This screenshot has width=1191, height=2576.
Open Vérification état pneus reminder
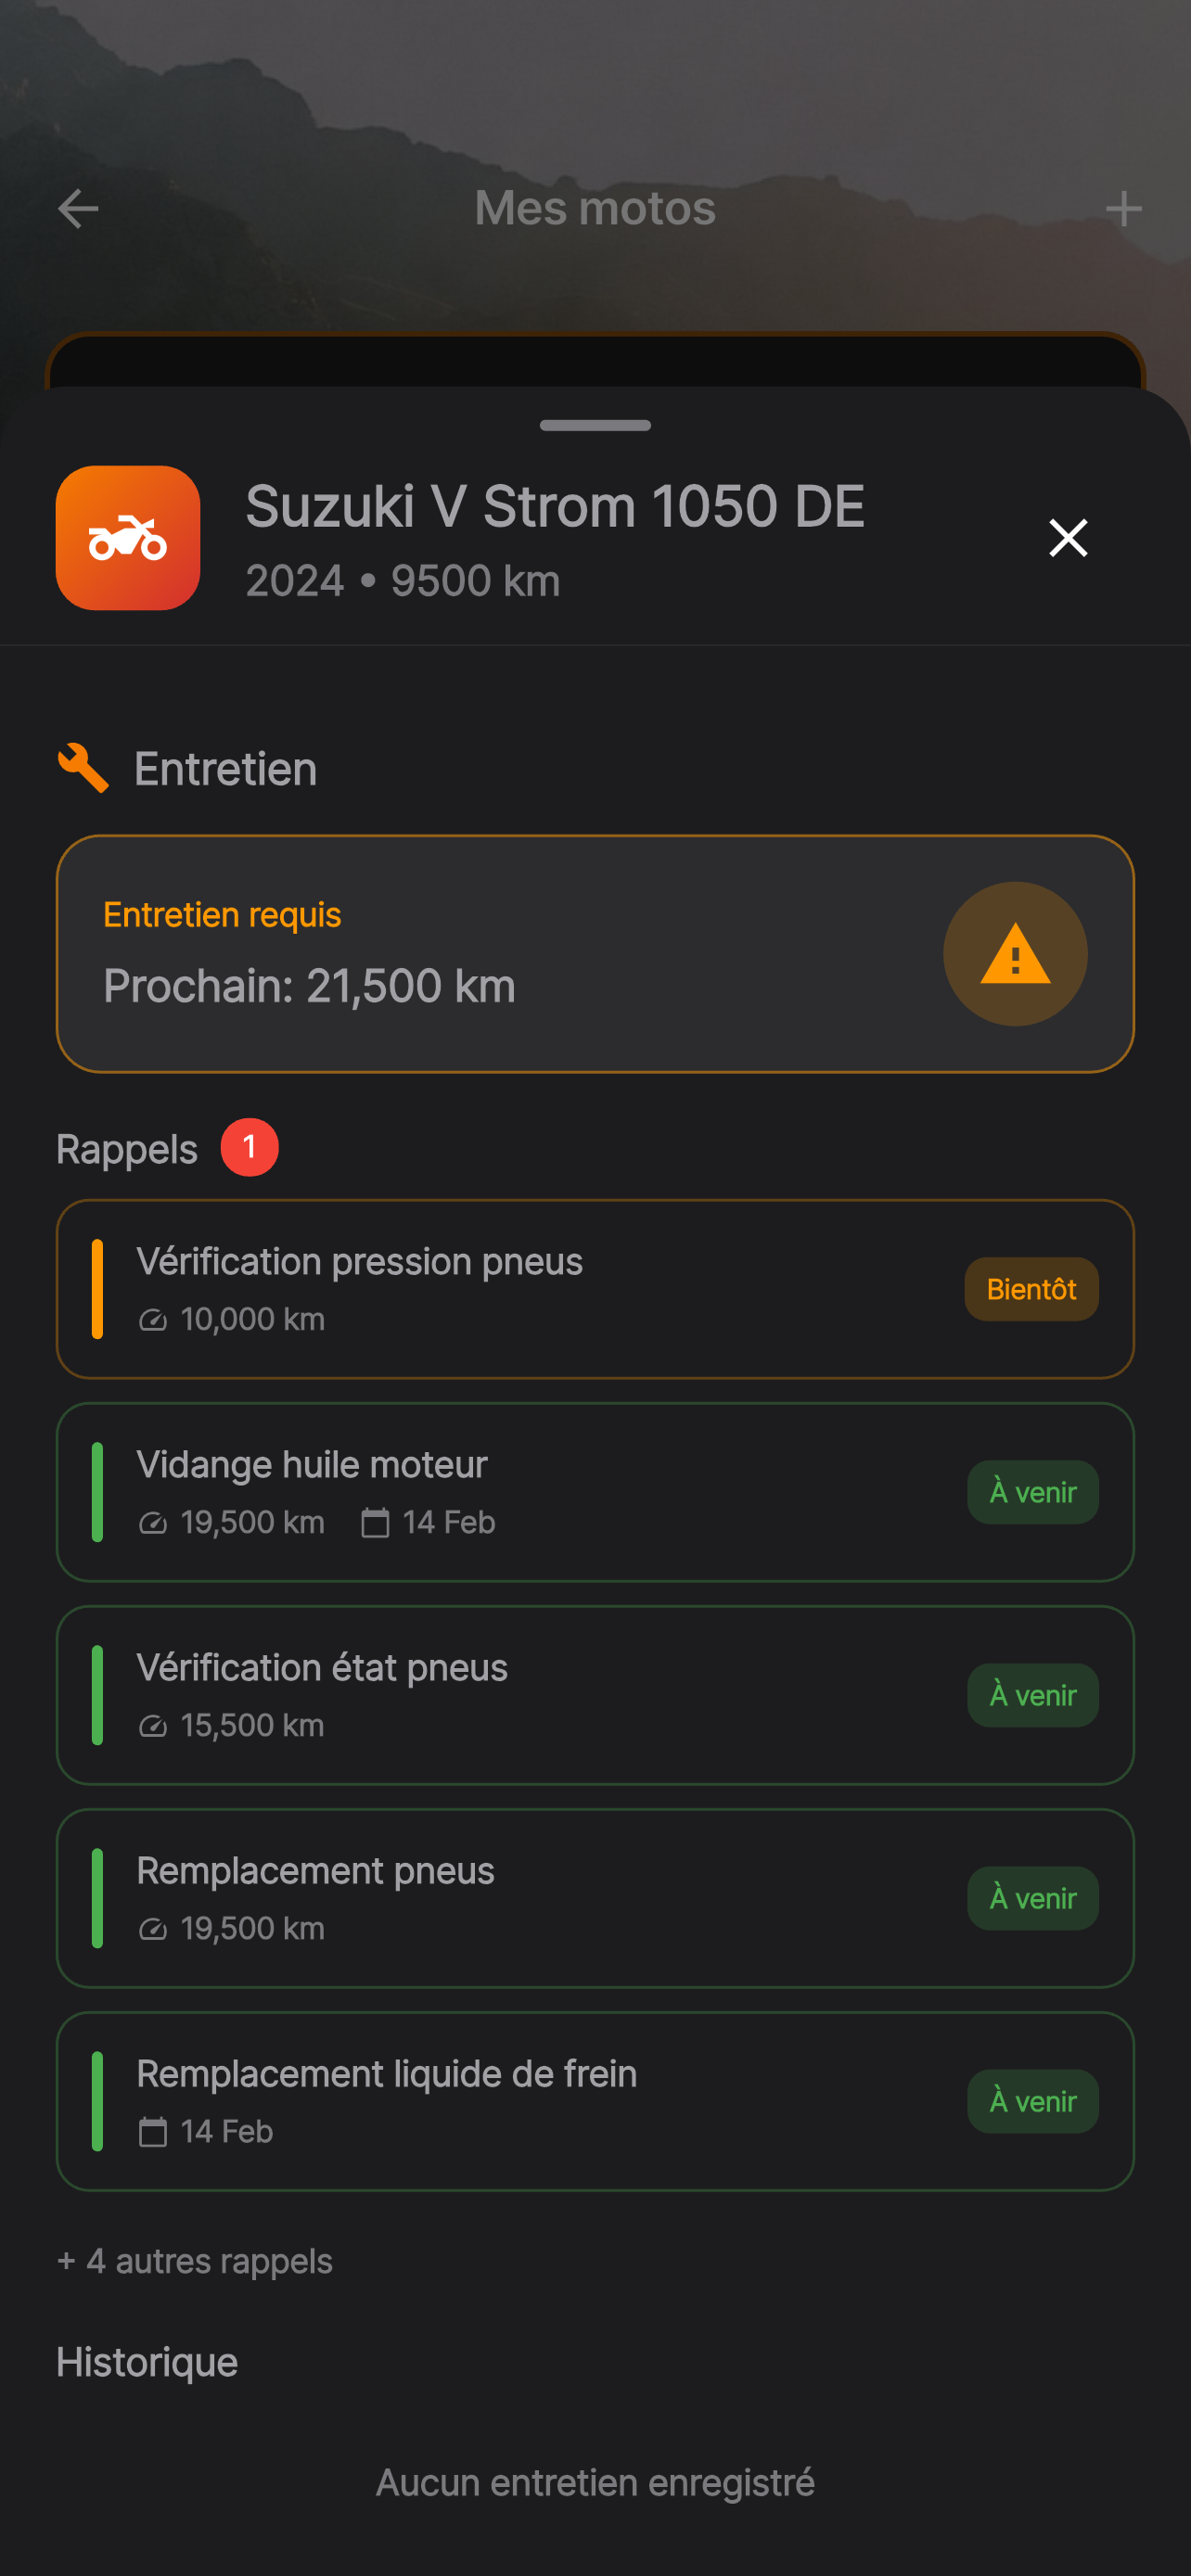(595, 1695)
